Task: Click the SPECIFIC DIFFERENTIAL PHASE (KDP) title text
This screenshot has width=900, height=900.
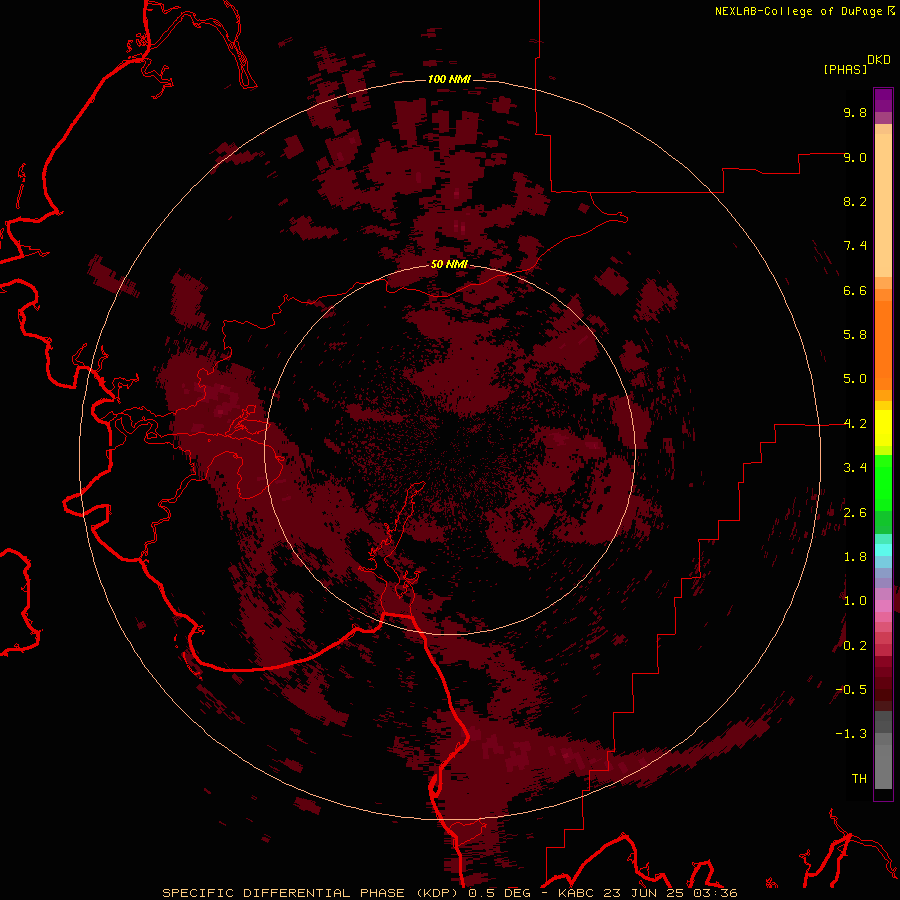Action: pos(311,893)
